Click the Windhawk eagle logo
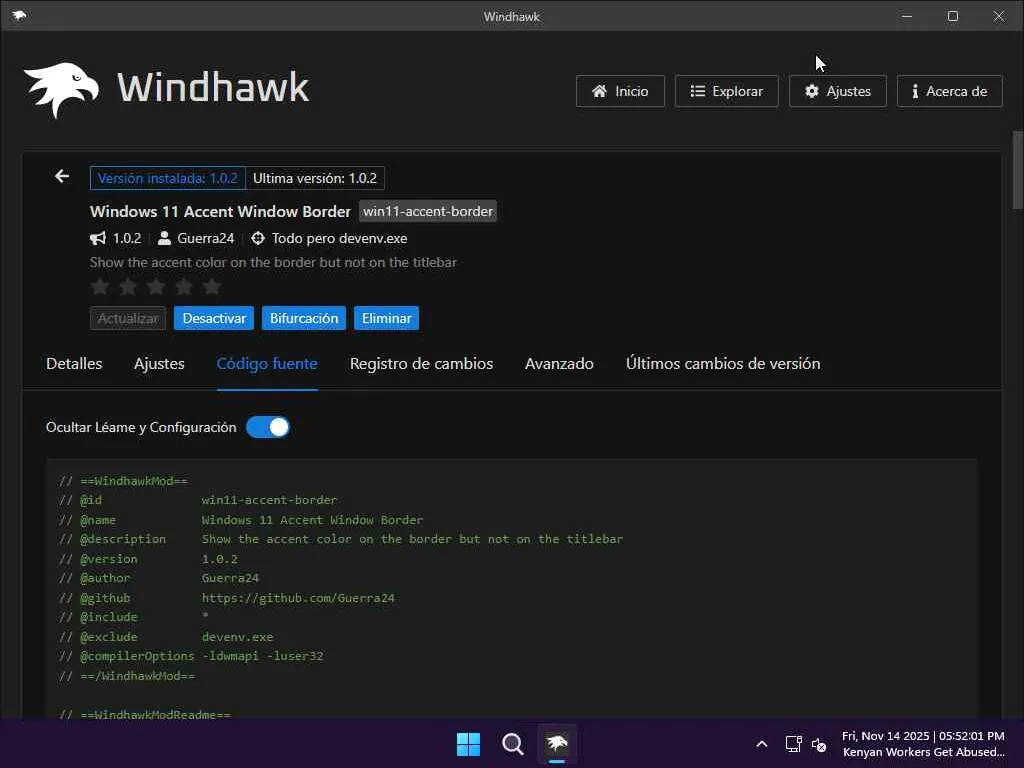This screenshot has width=1024, height=768. click(61, 89)
